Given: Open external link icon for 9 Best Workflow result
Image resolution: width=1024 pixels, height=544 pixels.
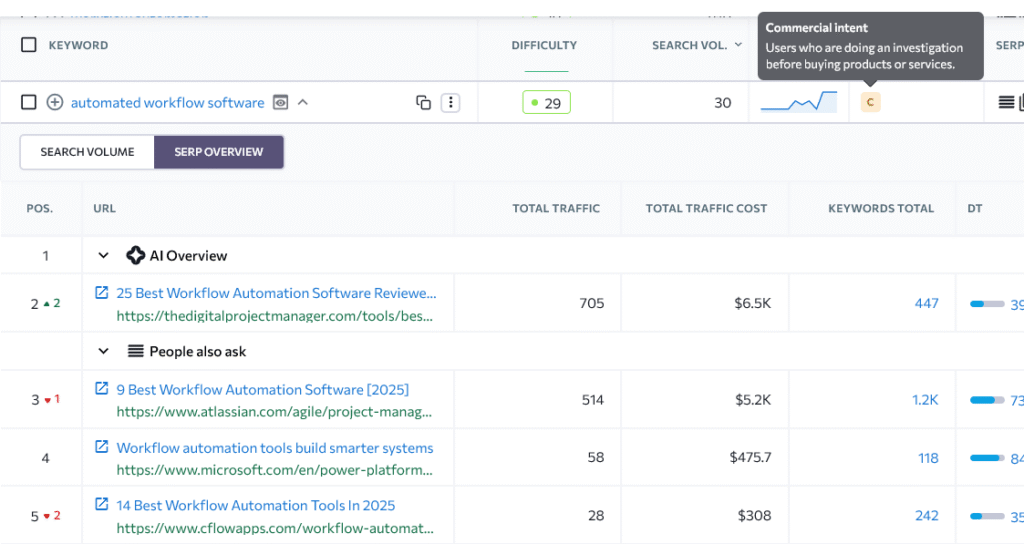Looking at the screenshot, I should [102, 389].
